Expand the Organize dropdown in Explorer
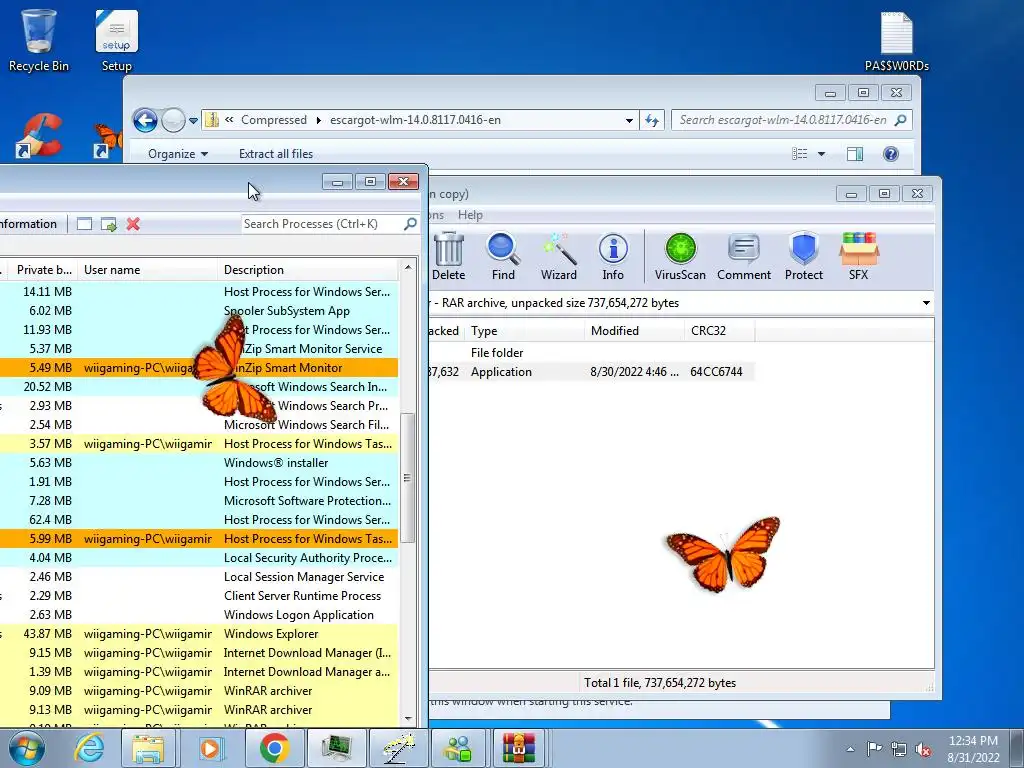The image size is (1024, 768). coord(178,154)
